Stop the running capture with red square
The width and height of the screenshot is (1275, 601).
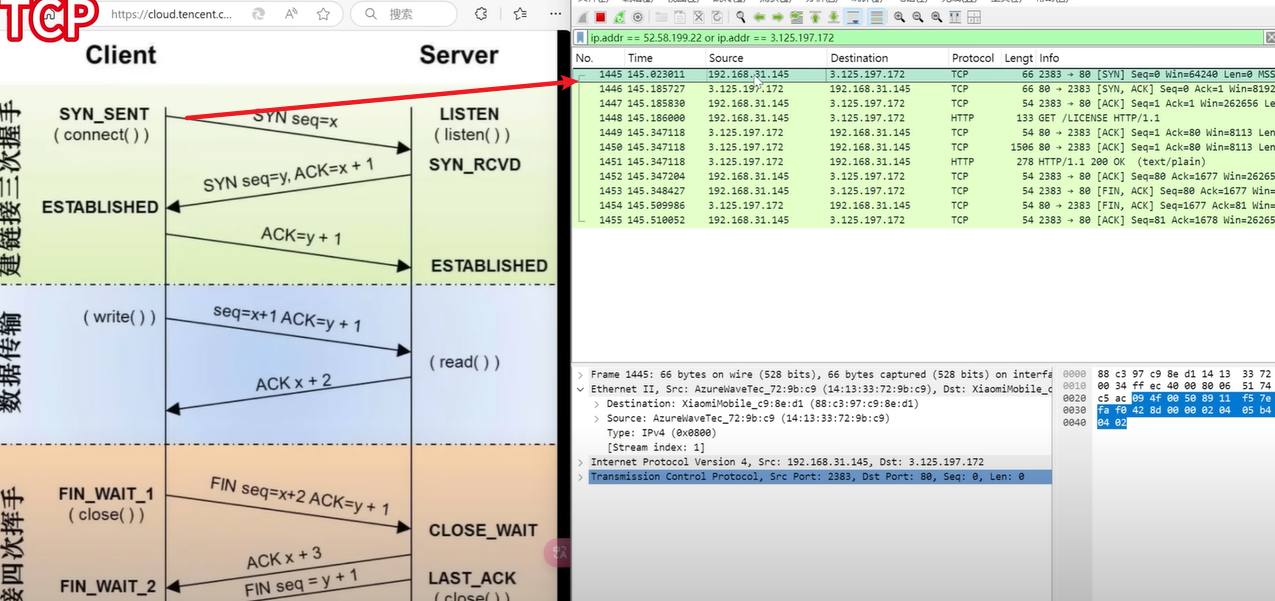tap(600, 17)
